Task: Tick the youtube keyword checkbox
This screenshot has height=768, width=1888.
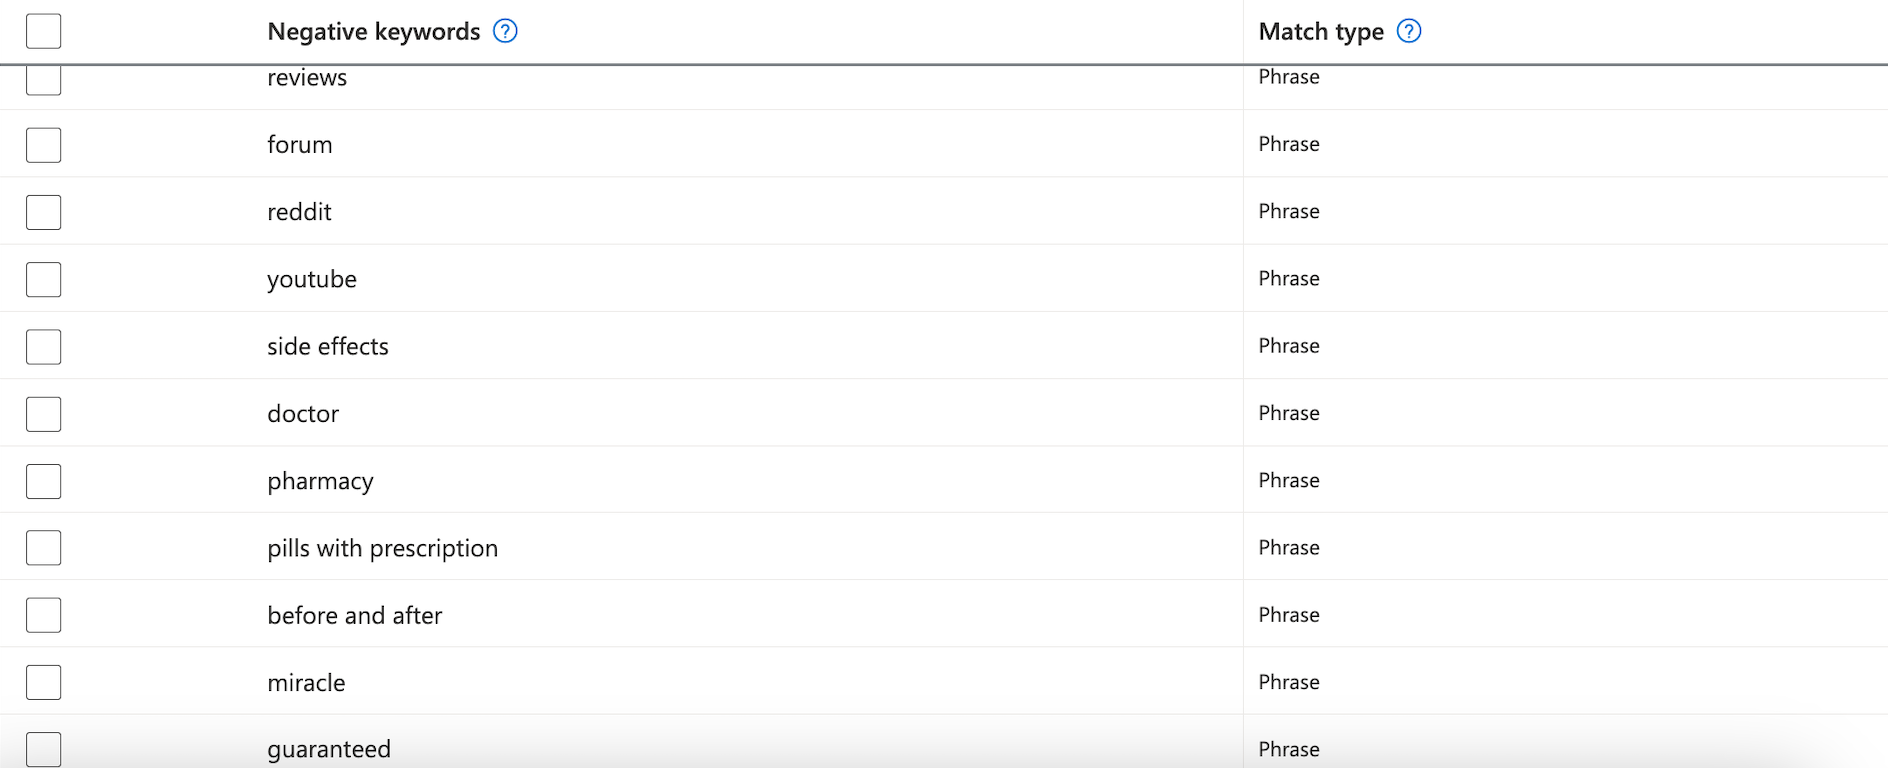Action: (x=44, y=279)
